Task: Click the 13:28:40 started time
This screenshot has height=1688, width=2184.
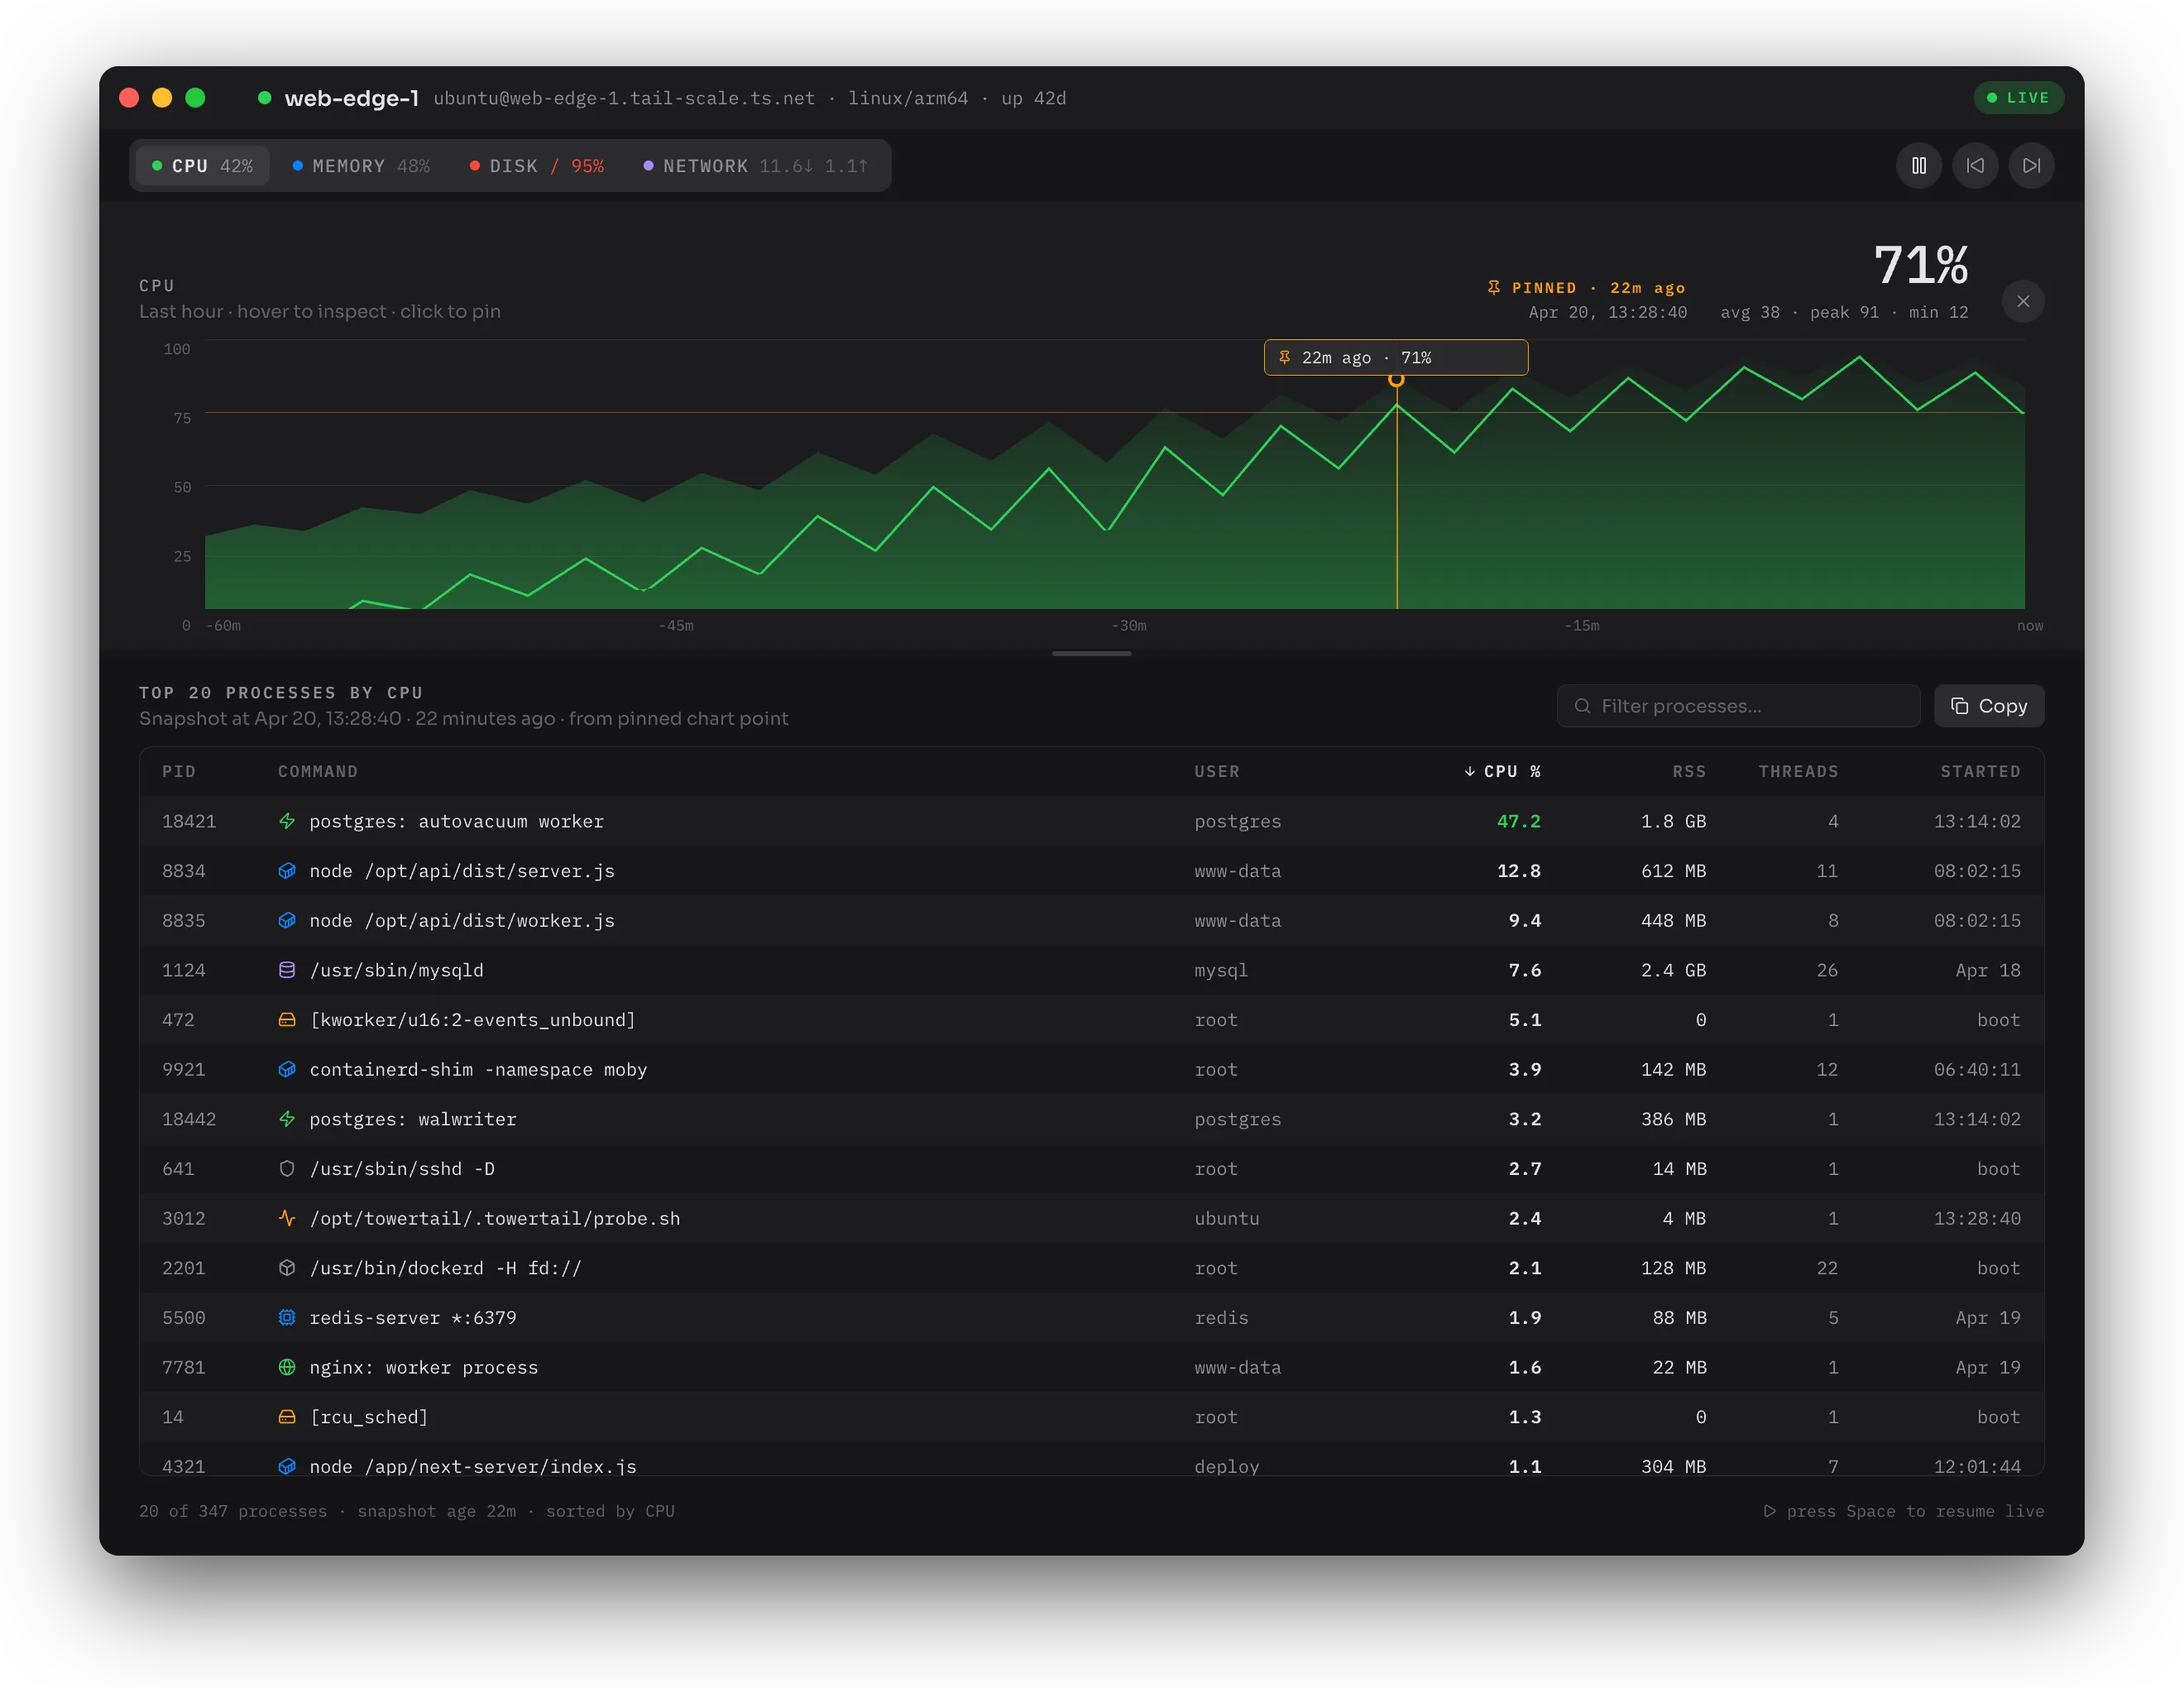Action: [x=1977, y=1218]
